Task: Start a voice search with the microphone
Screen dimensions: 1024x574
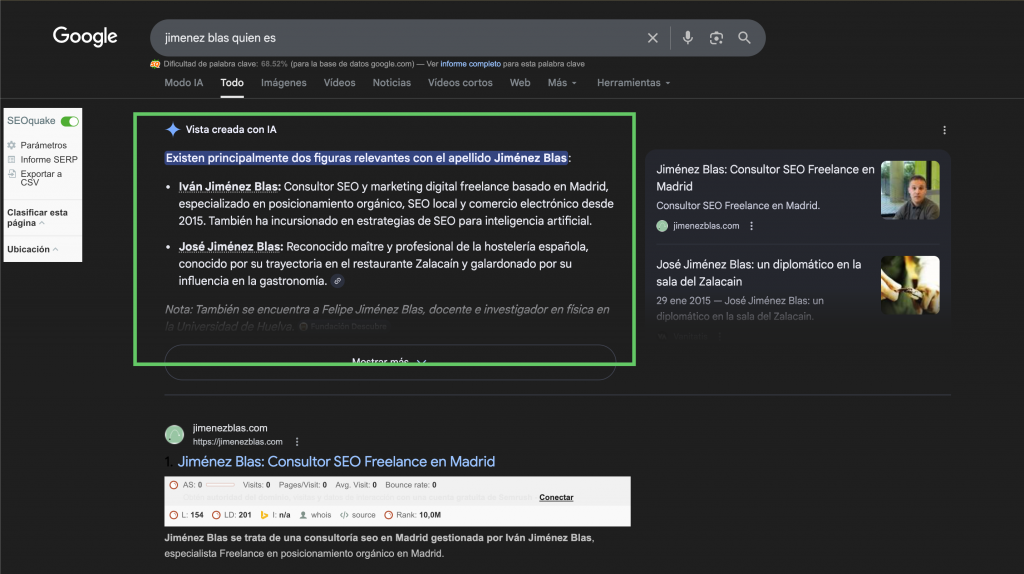Action: (688, 38)
